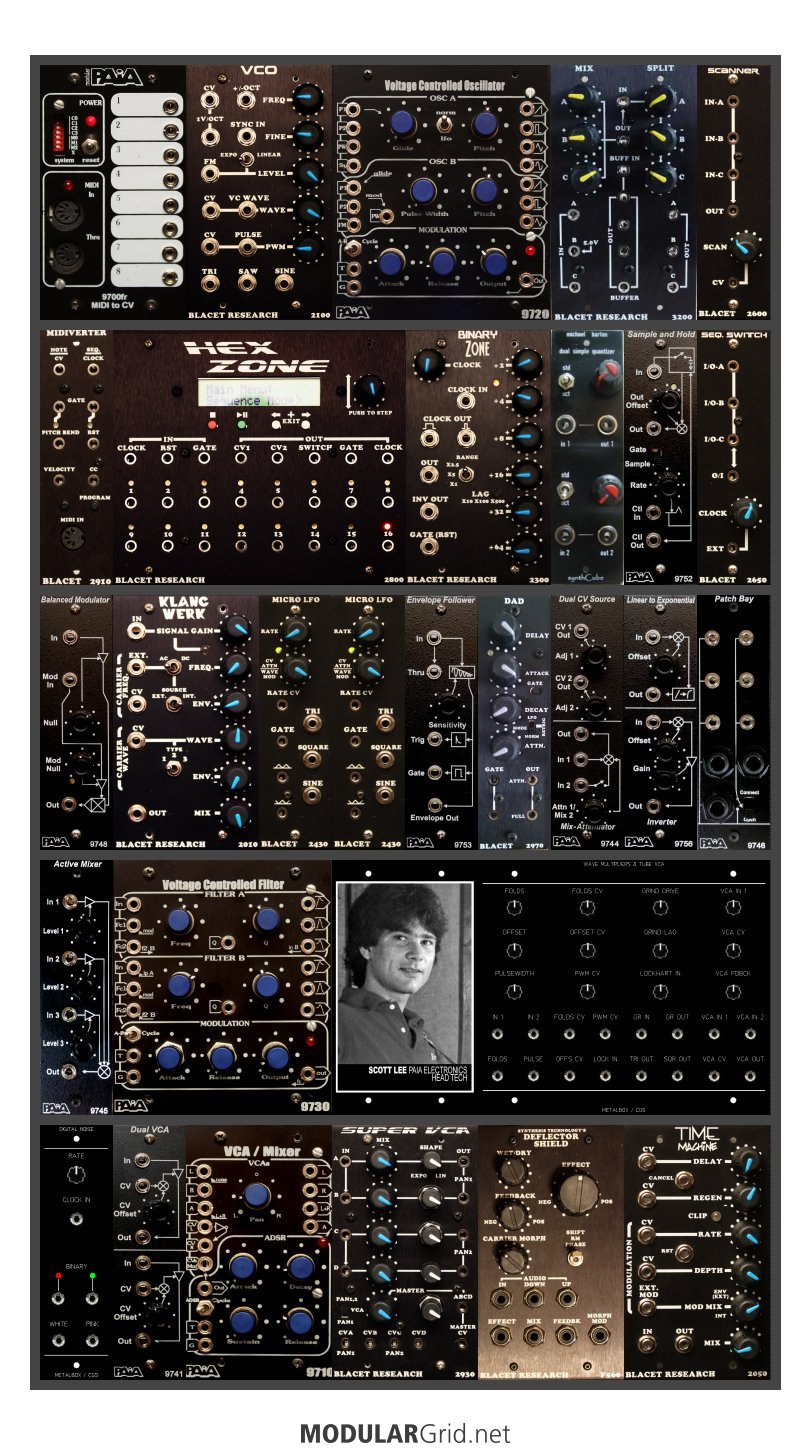The width and height of the screenshot is (811, 1455).
Task: Click the CLOCK IN jack on Digital Noise
Action: pos(76,1220)
